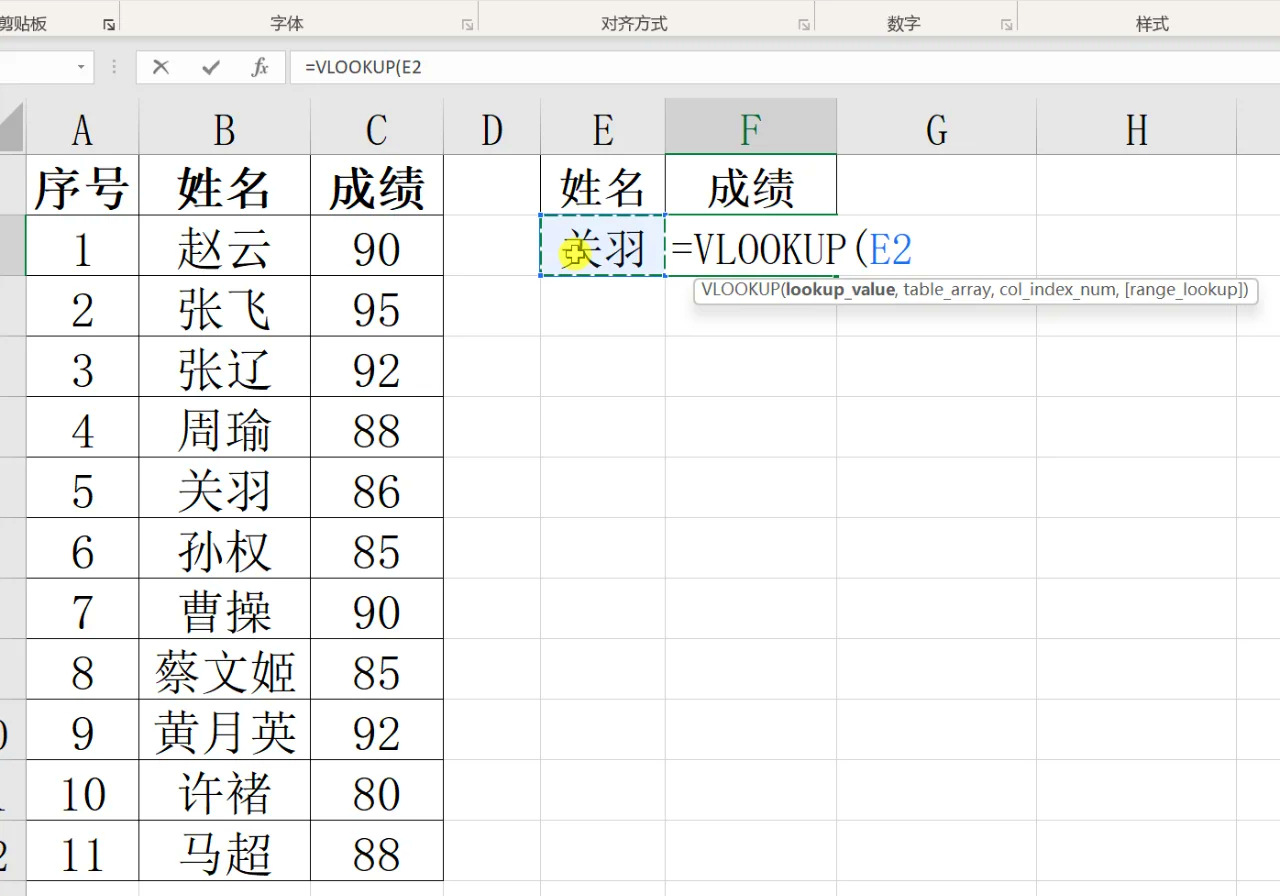Click col_index_num in the VLOOKUP tooltip

(1058, 290)
